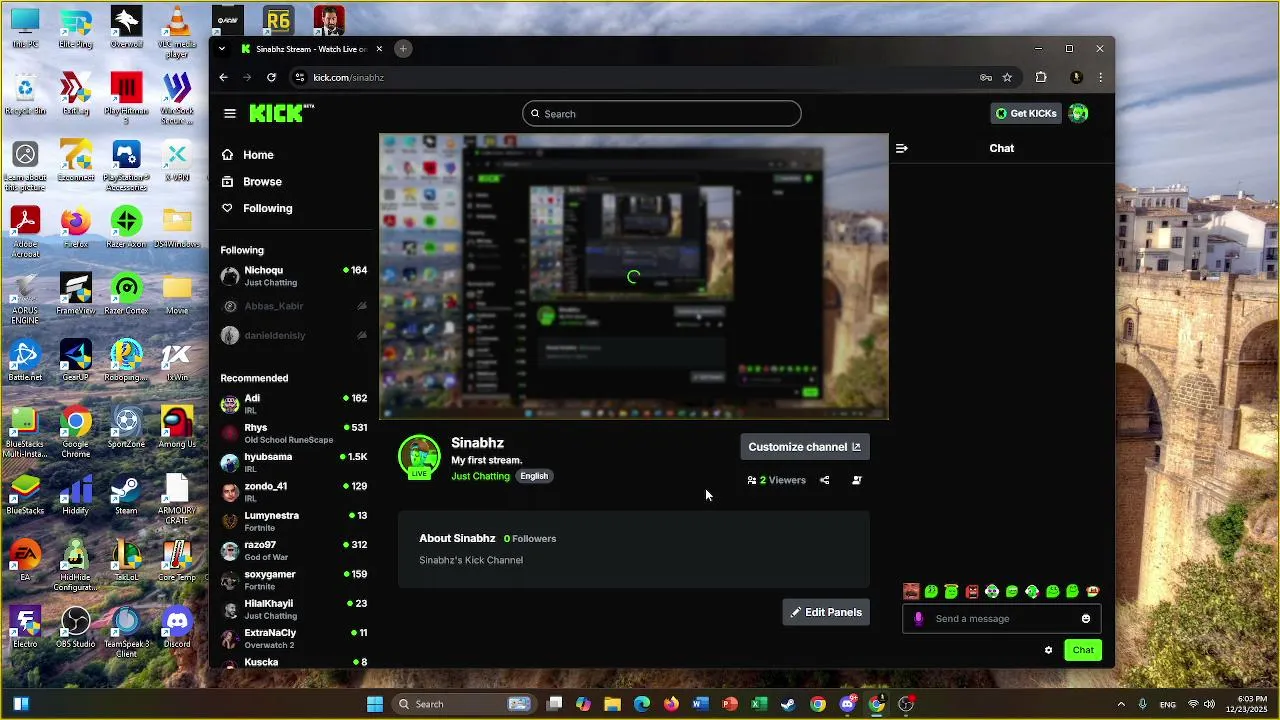Bookmark this page with the star icon
1280x720 pixels.
click(1007, 77)
